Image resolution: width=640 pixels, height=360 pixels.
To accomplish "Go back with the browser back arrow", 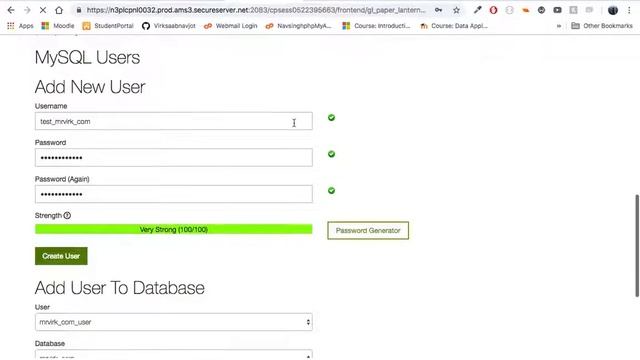I will (x=11, y=10).
